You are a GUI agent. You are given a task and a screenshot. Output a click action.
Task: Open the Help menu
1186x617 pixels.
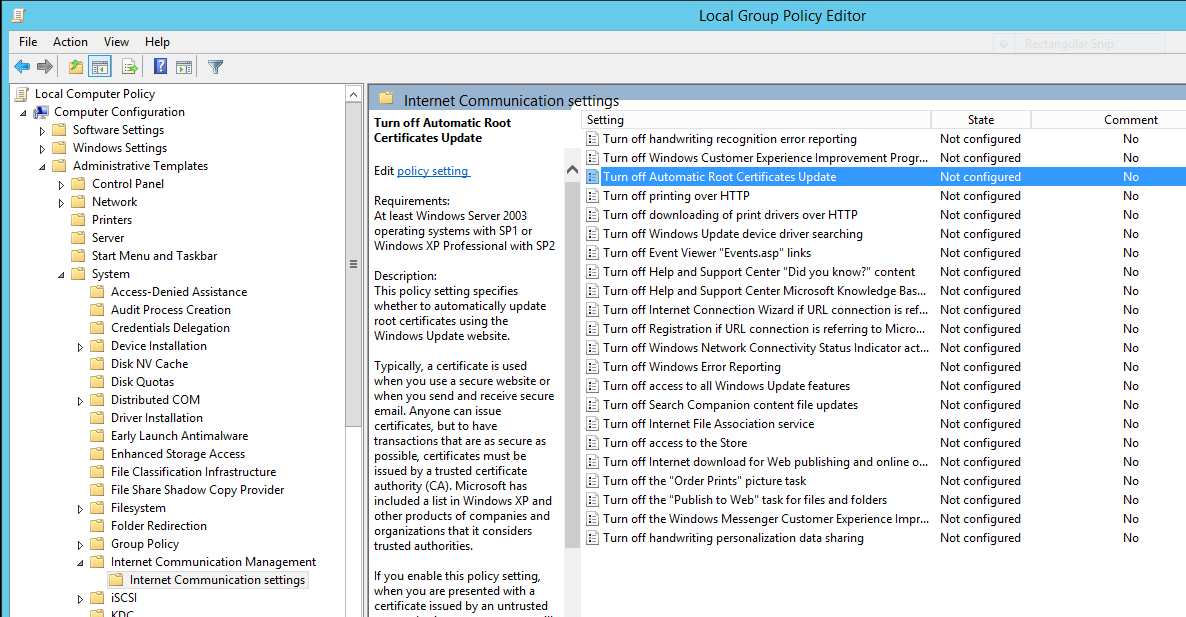point(157,42)
